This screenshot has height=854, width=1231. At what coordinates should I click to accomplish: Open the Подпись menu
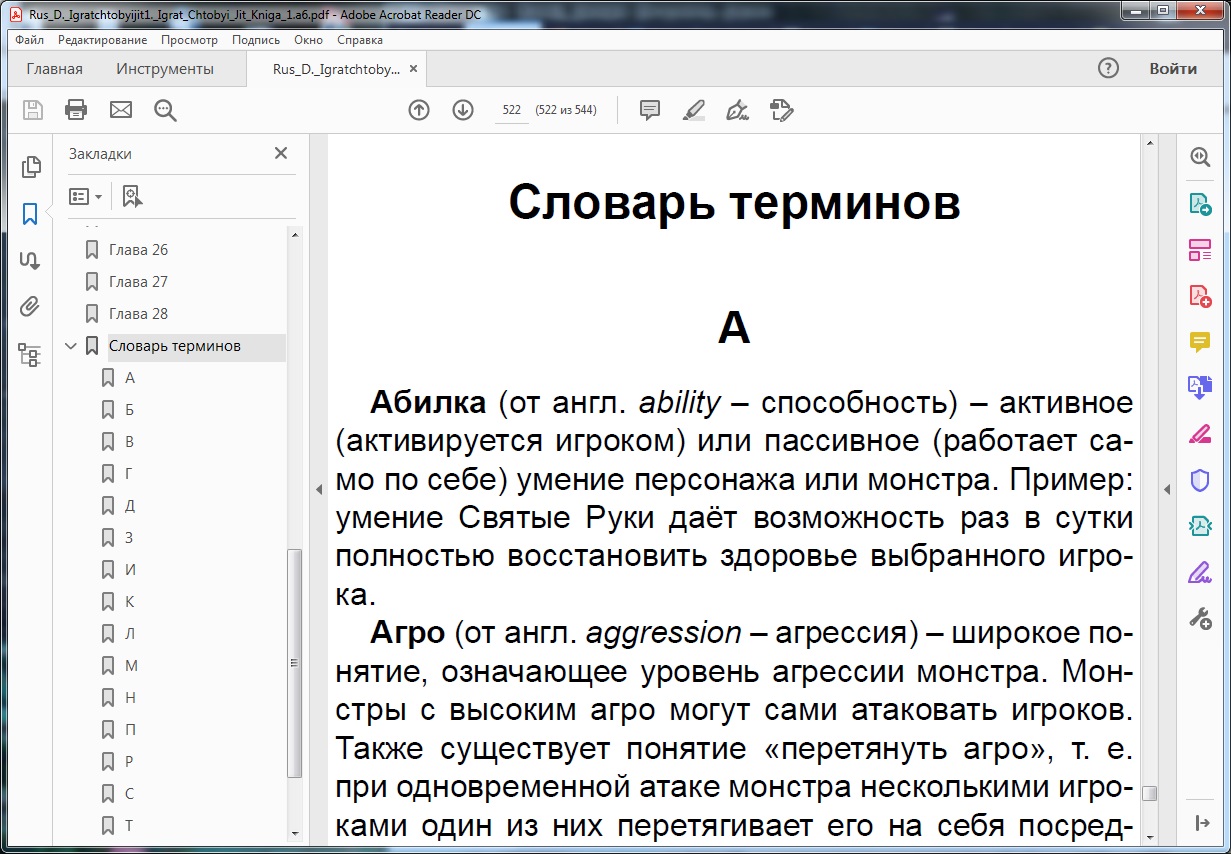point(256,40)
